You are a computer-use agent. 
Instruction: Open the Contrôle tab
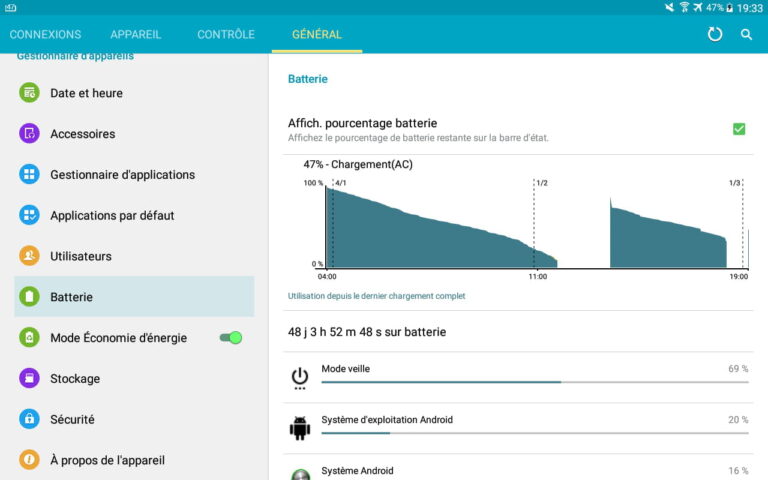coord(226,34)
